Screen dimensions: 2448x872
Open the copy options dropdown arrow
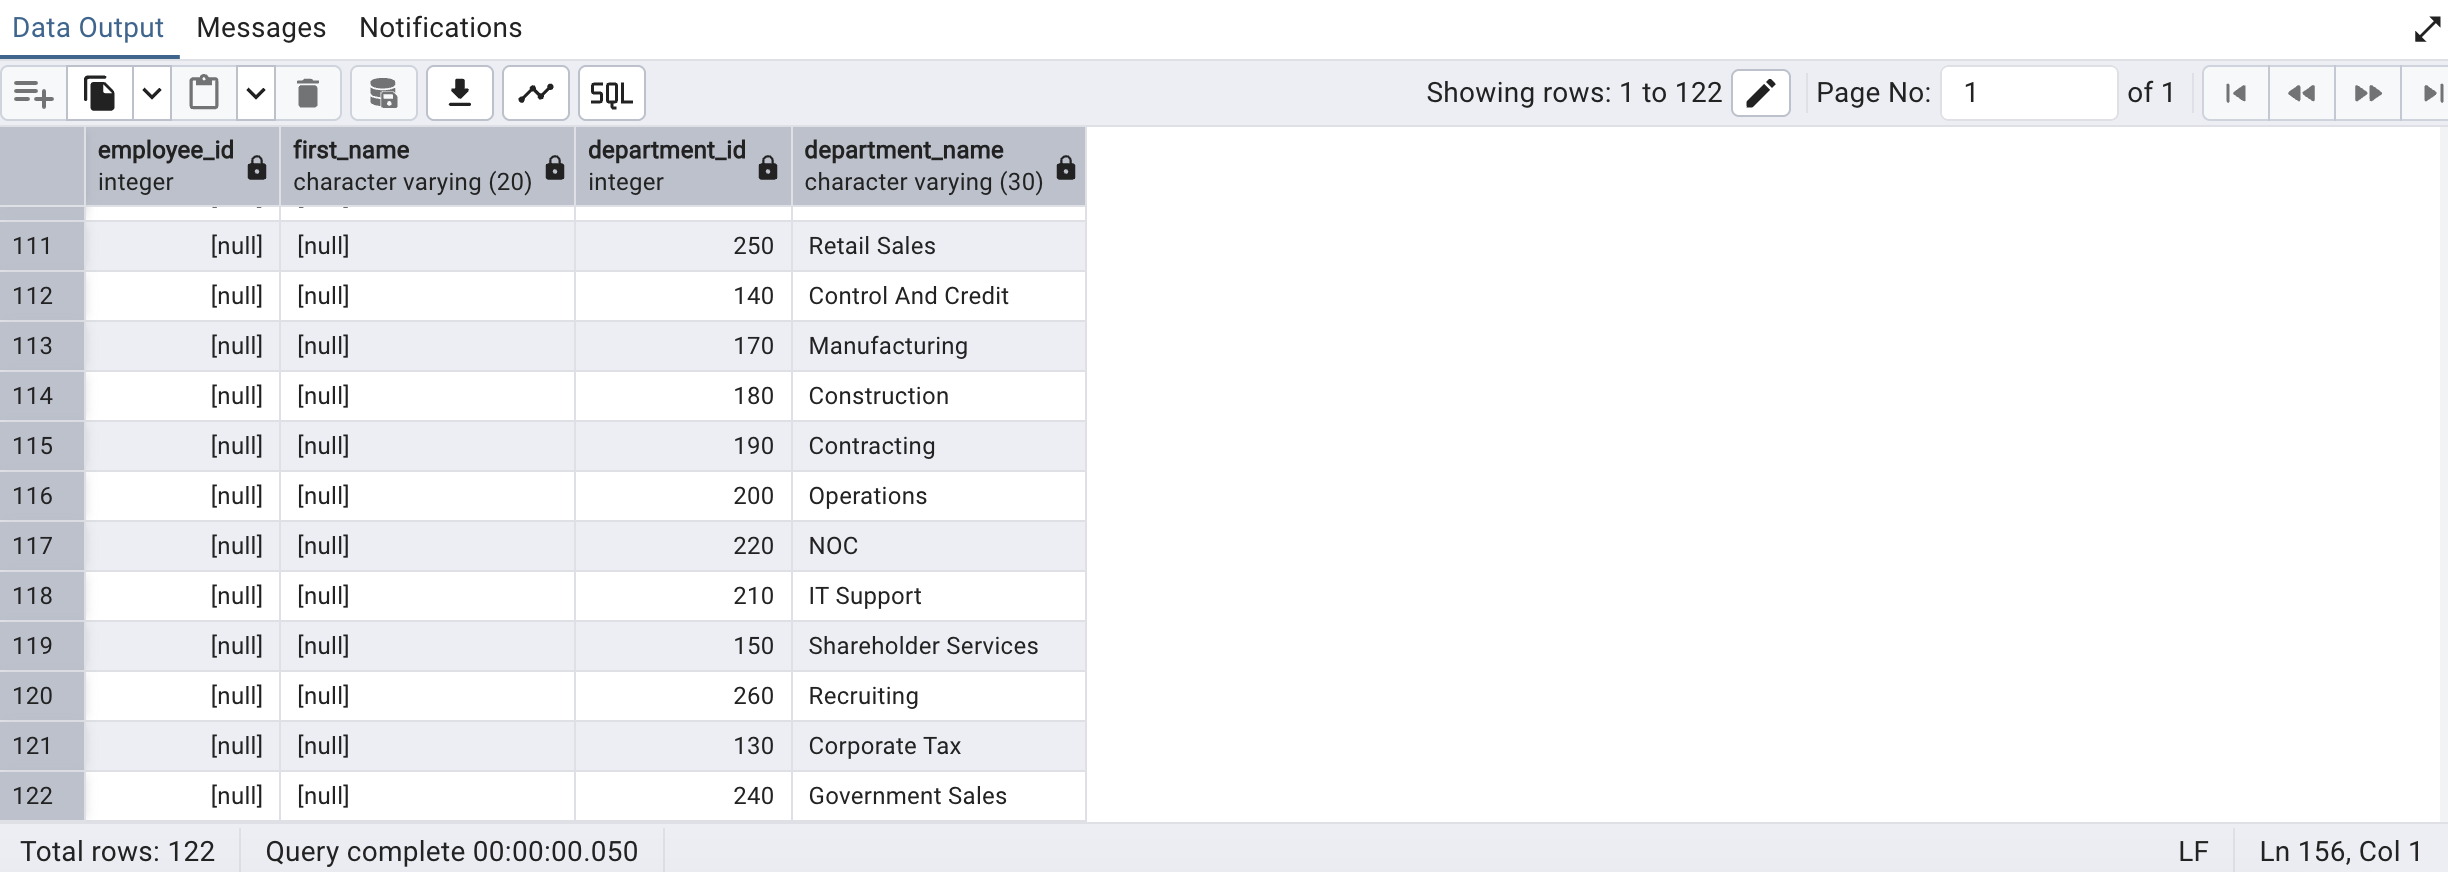[152, 94]
